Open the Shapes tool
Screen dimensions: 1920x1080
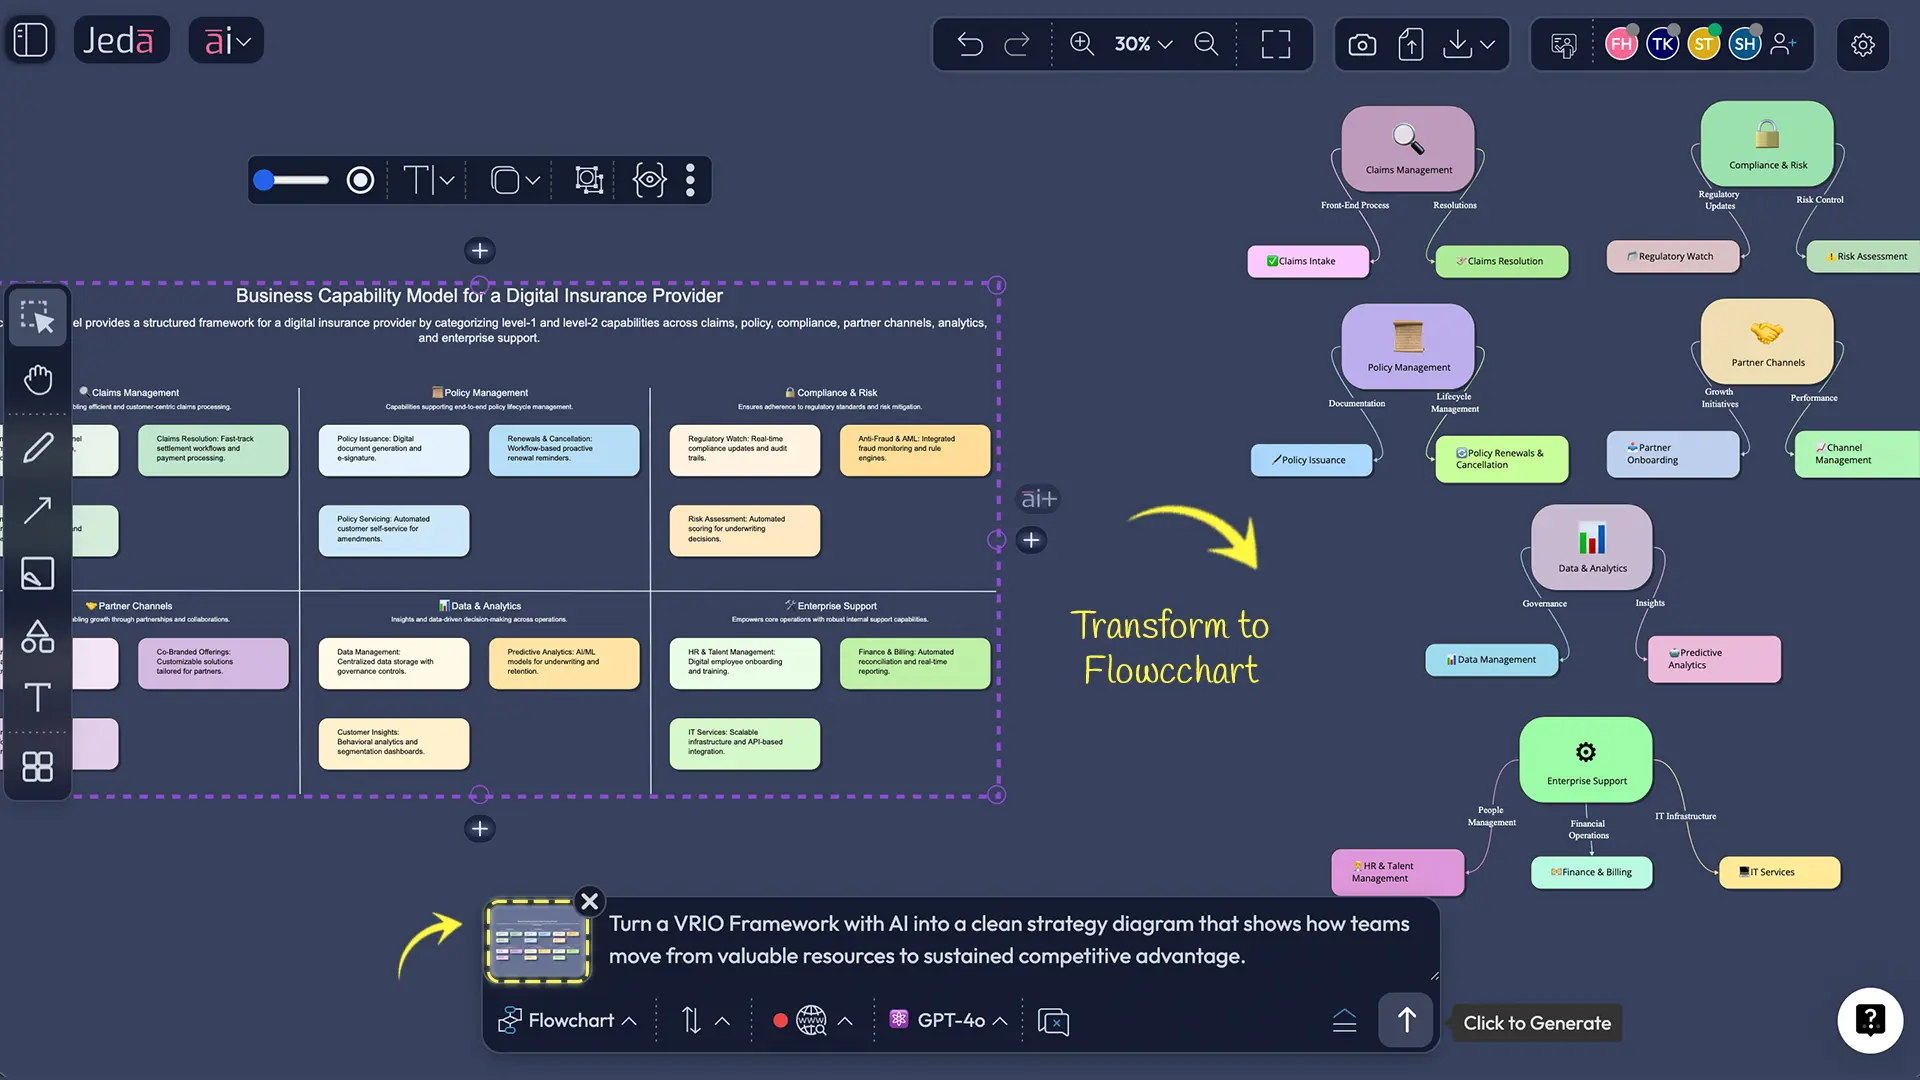click(x=38, y=636)
